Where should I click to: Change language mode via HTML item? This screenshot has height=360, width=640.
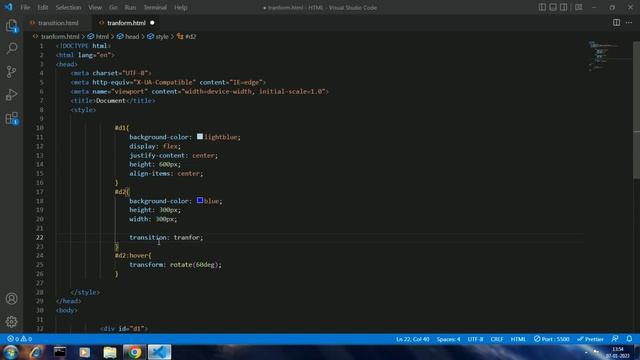pyautogui.click(x=518, y=339)
